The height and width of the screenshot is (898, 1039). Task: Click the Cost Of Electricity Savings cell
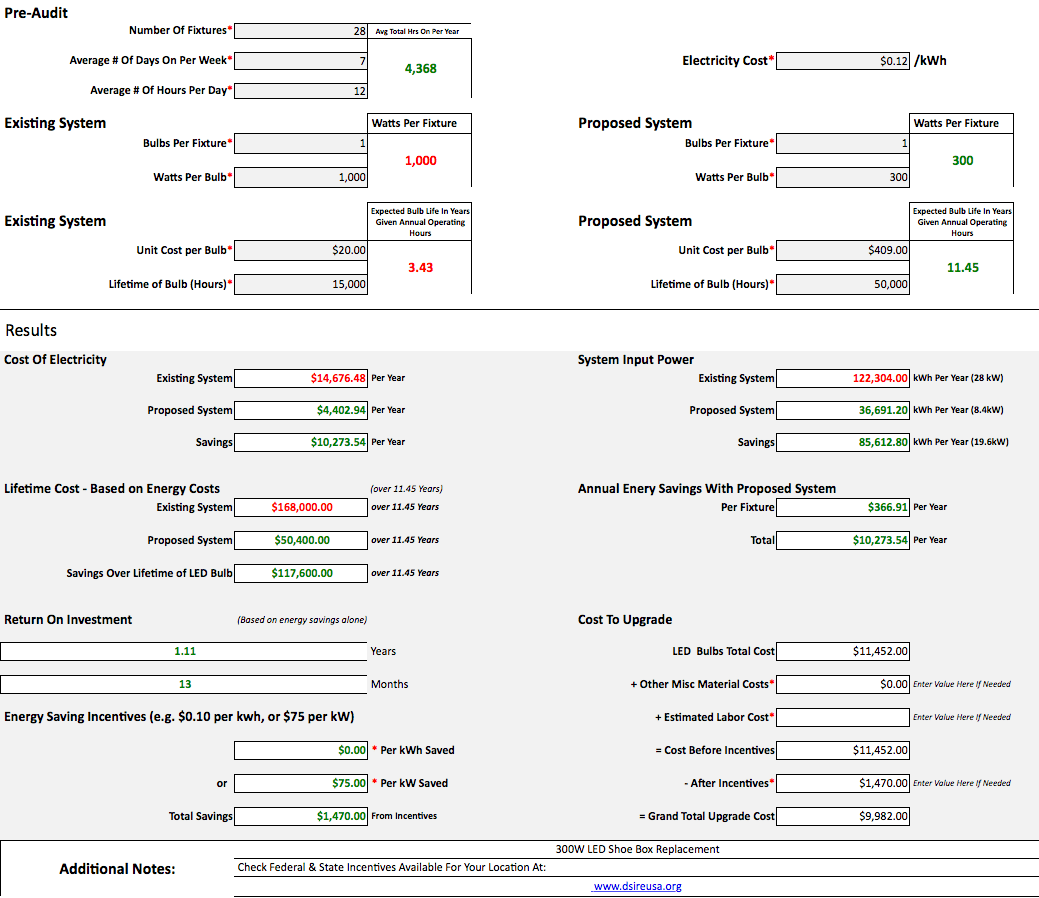301,442
